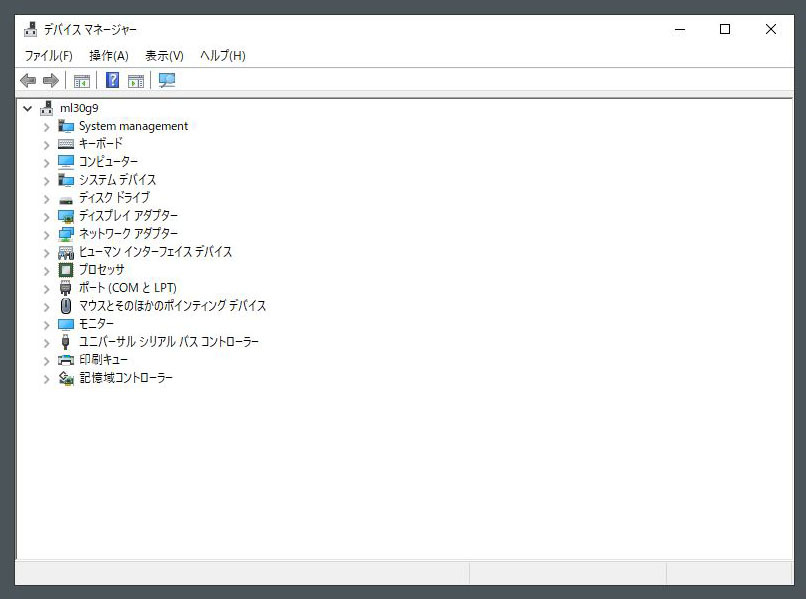Select the マウスとそのほかのポインティング デバイス label
This screenshot has width=806, height=599.
point(172,305)
